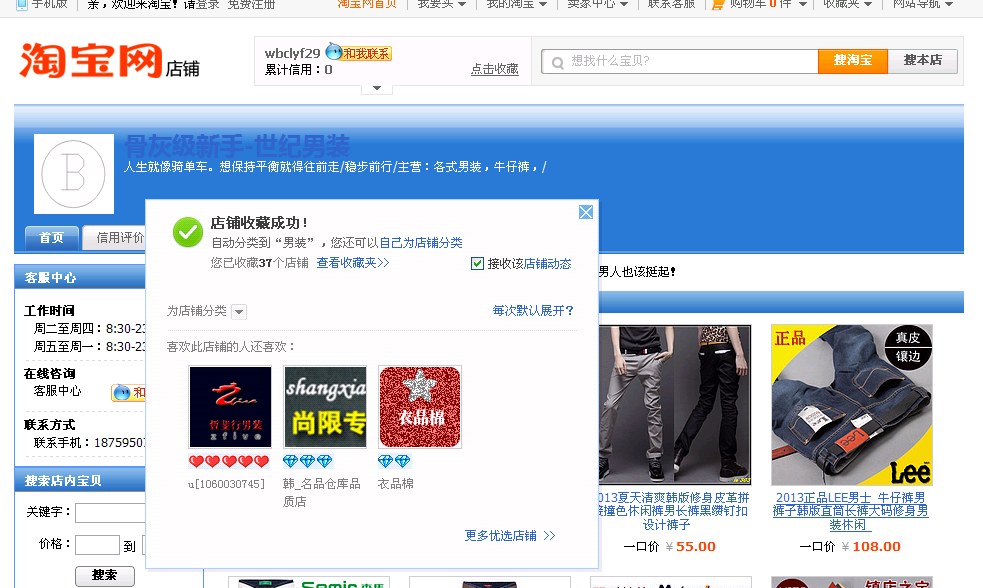This screenshot has width=983, height=588.
Task: Click the 2013正品LEE男士 牛仔裤 product title
Action: [x=851, y=511]
